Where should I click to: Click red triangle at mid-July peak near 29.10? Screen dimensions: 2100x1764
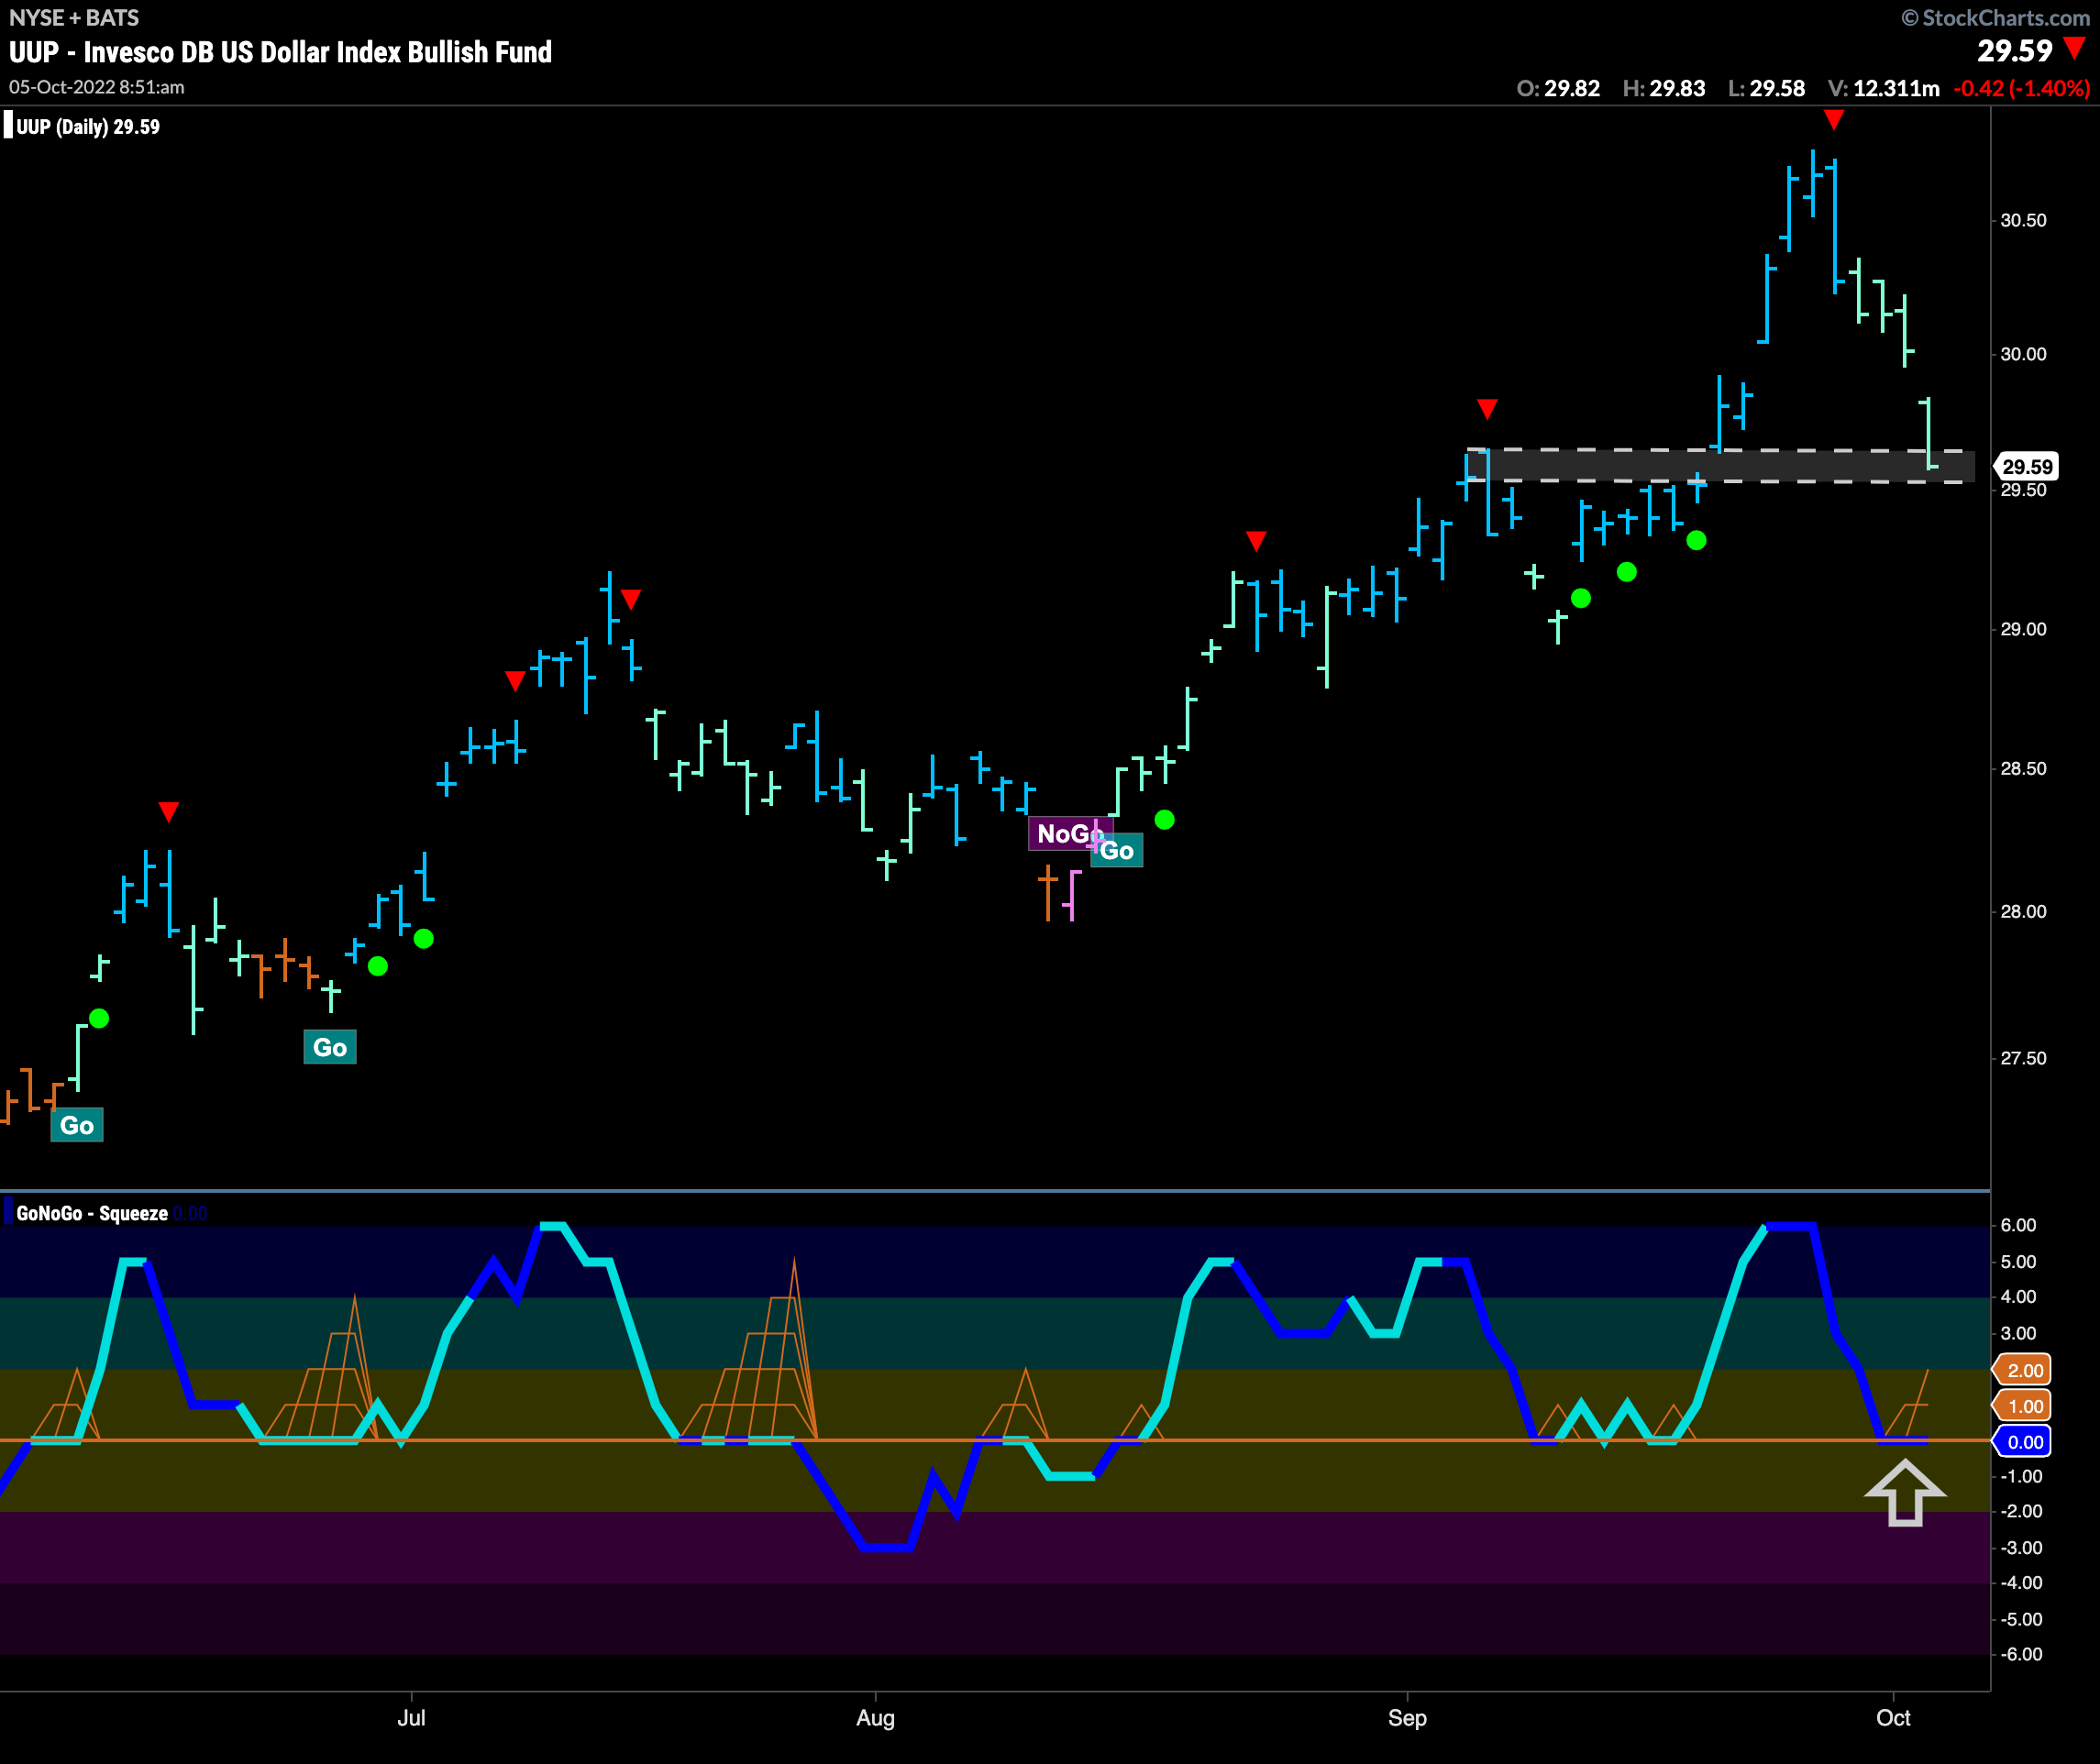630,599
